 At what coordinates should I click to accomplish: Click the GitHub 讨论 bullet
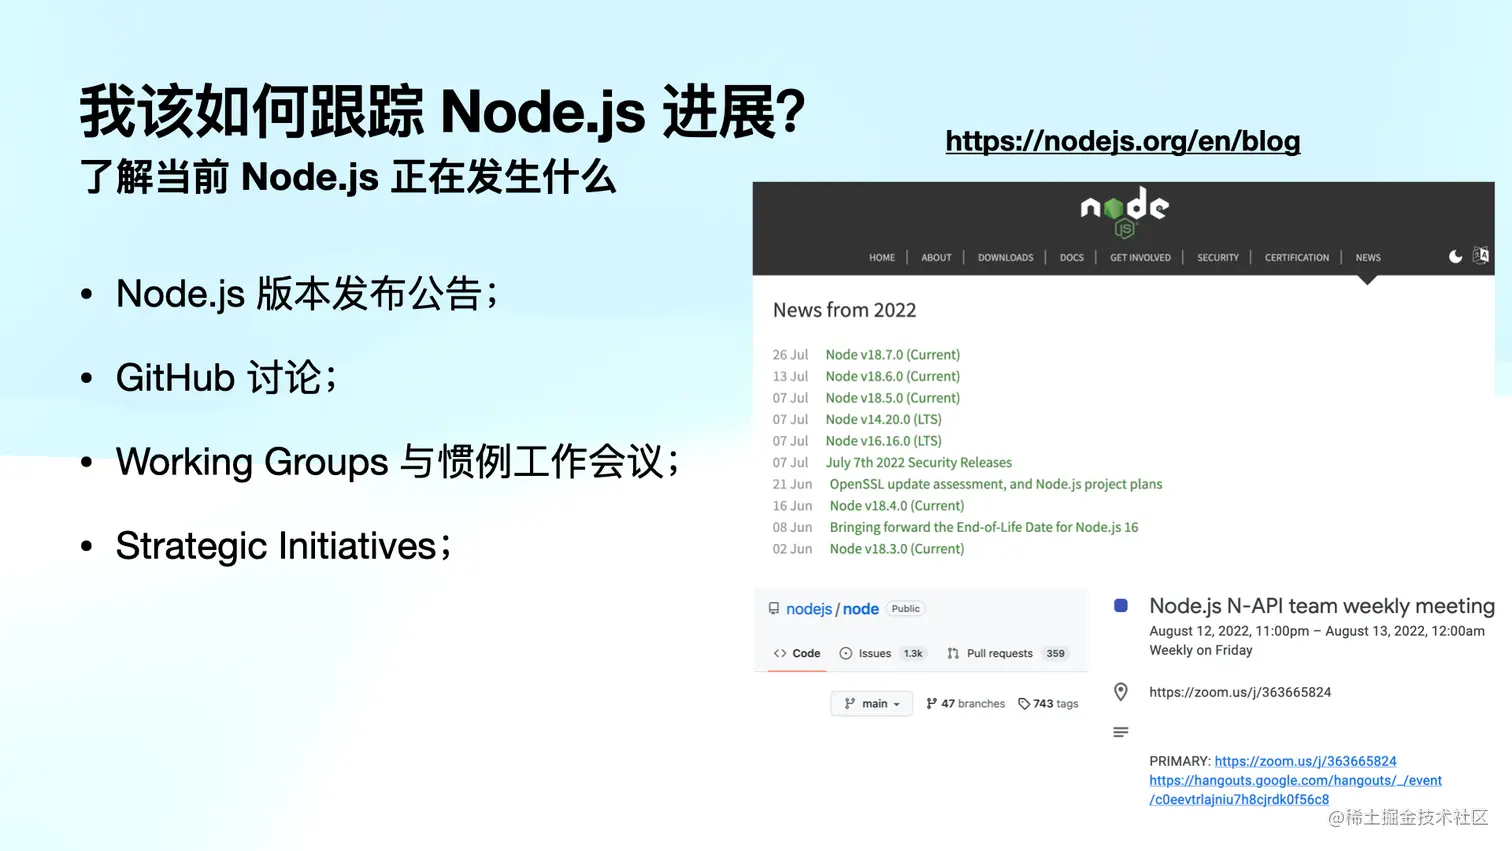226,378
